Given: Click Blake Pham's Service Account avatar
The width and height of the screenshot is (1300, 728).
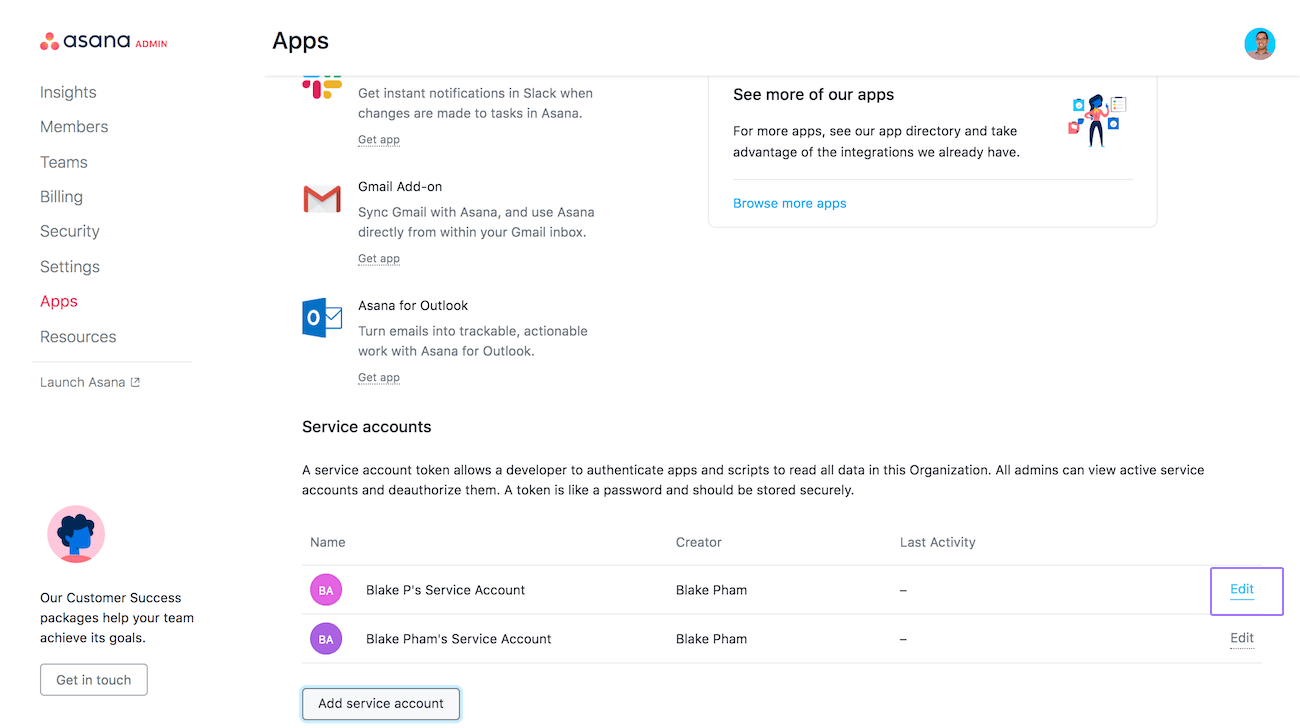Looking at the screenshot, I should [326, 638].
